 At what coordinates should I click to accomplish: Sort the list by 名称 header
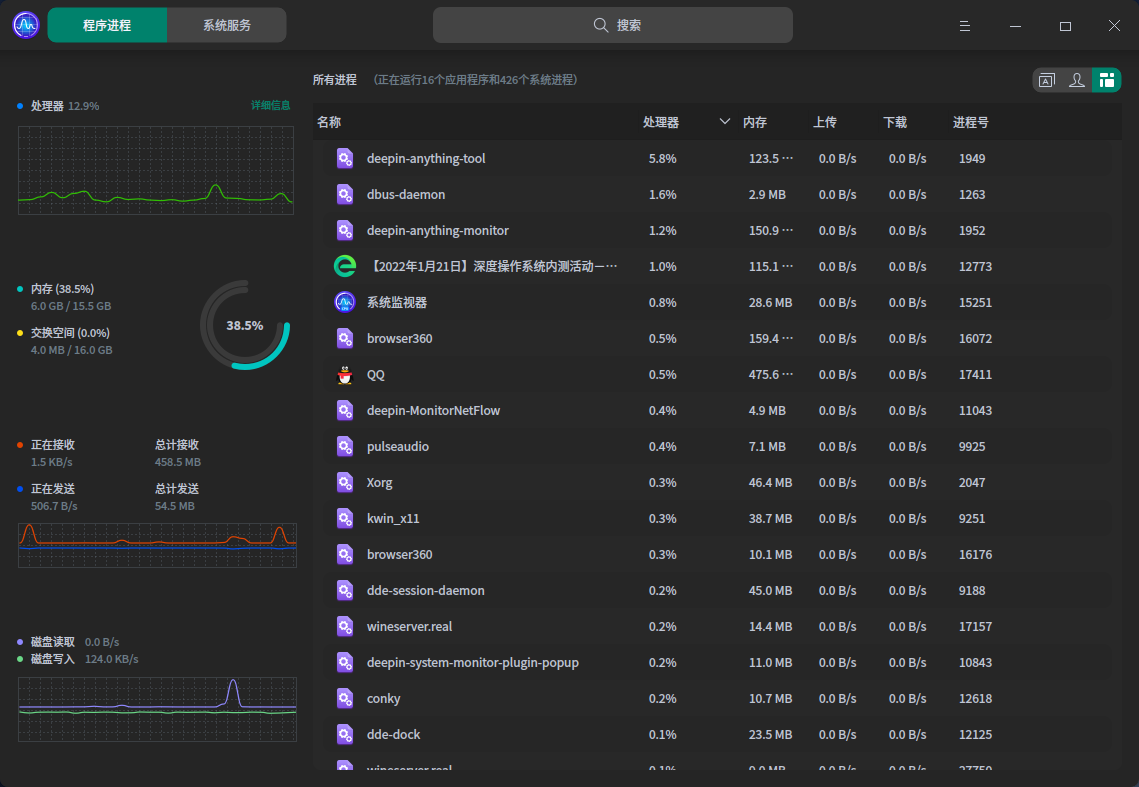(329, 122)
